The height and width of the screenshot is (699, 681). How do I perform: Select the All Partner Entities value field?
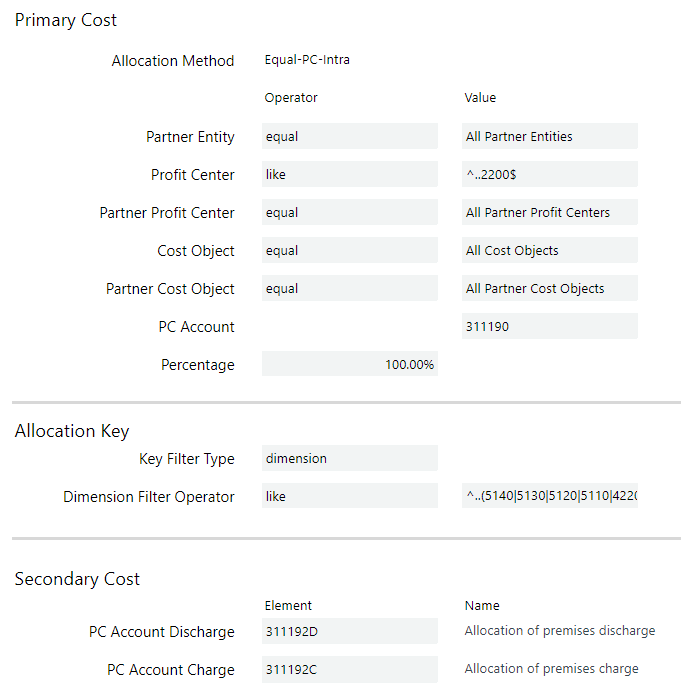tap(549, 137)
